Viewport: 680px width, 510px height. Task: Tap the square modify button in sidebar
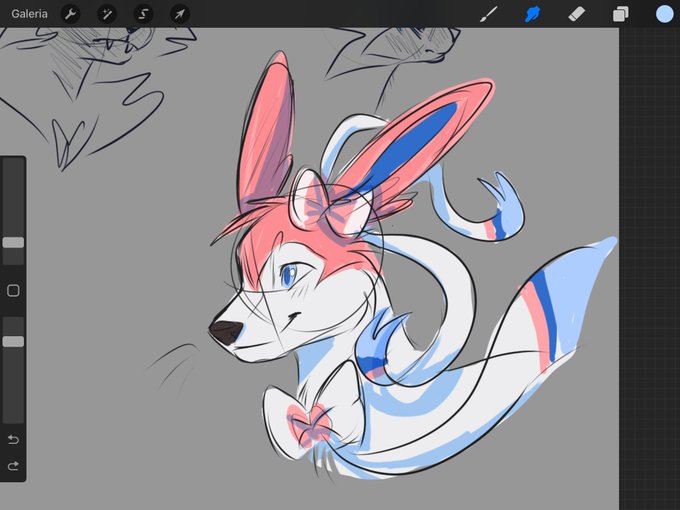pyautogui.click(x=13, y=290)
